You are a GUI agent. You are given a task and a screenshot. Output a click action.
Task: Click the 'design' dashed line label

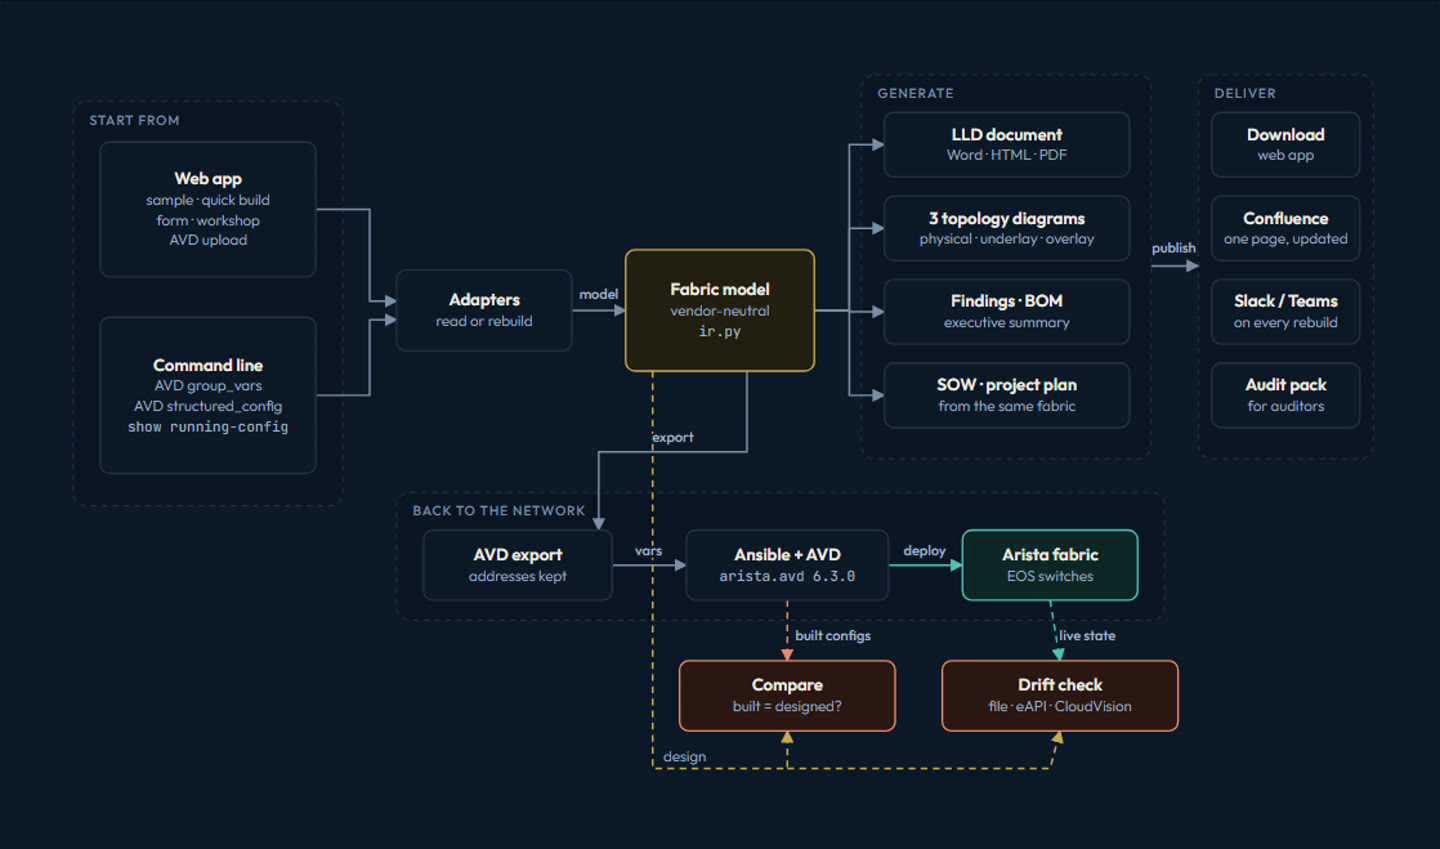(x=685, y=757)
